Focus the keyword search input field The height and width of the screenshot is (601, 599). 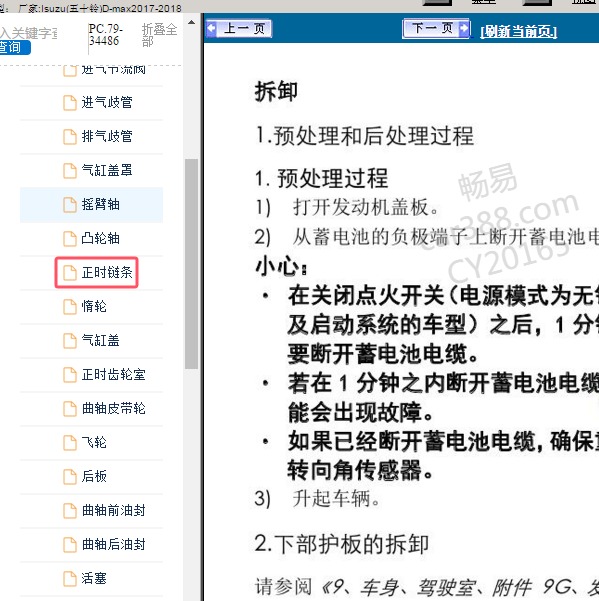point(29,33)
